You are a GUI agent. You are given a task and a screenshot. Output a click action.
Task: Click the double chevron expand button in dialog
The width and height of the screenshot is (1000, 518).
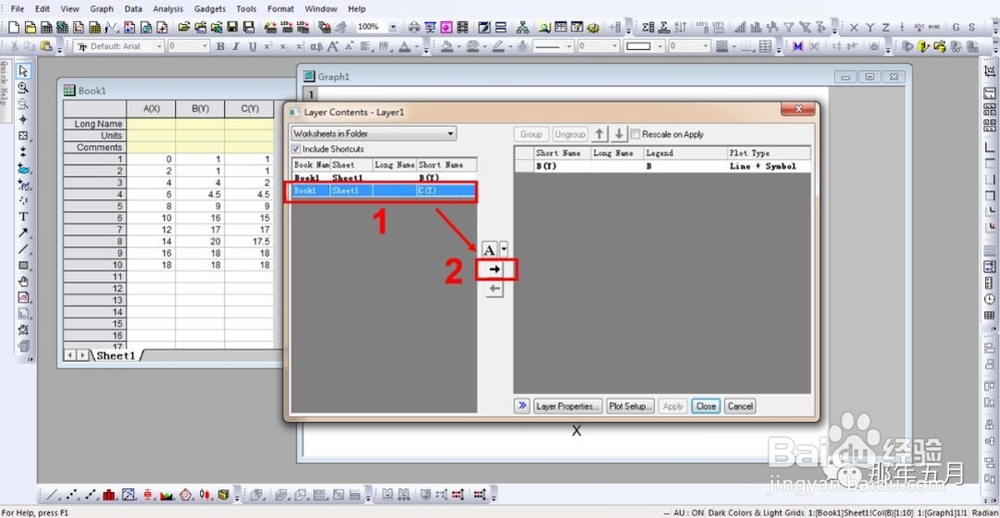[x=522, y=406]
